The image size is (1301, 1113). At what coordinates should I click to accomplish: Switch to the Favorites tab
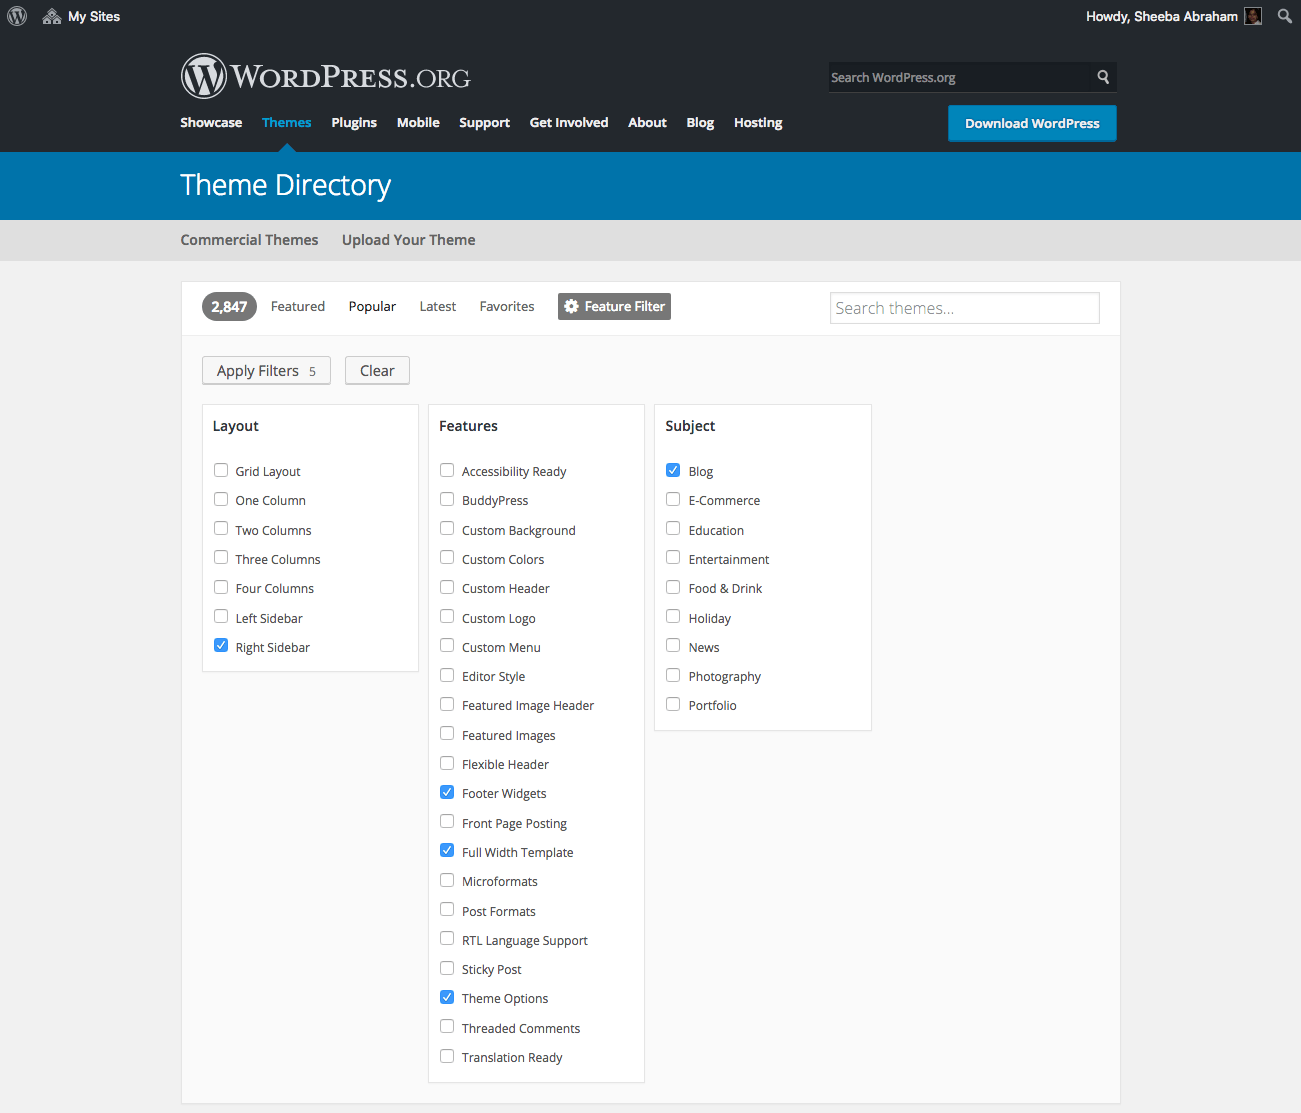506,306
